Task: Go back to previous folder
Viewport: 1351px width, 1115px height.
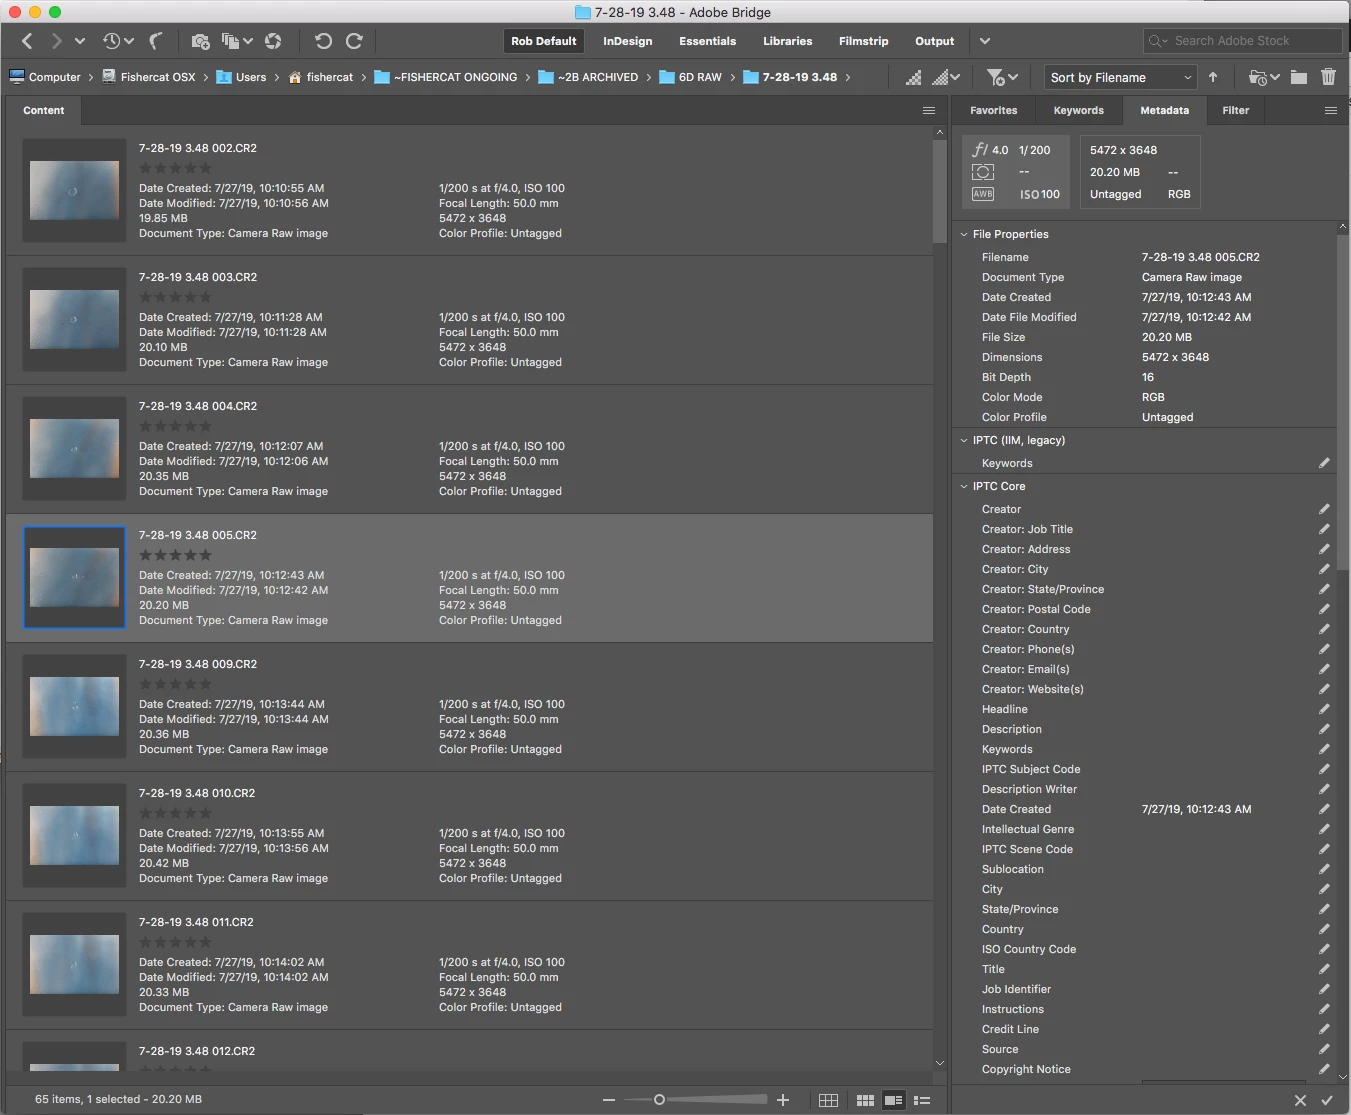Action: 27,41
